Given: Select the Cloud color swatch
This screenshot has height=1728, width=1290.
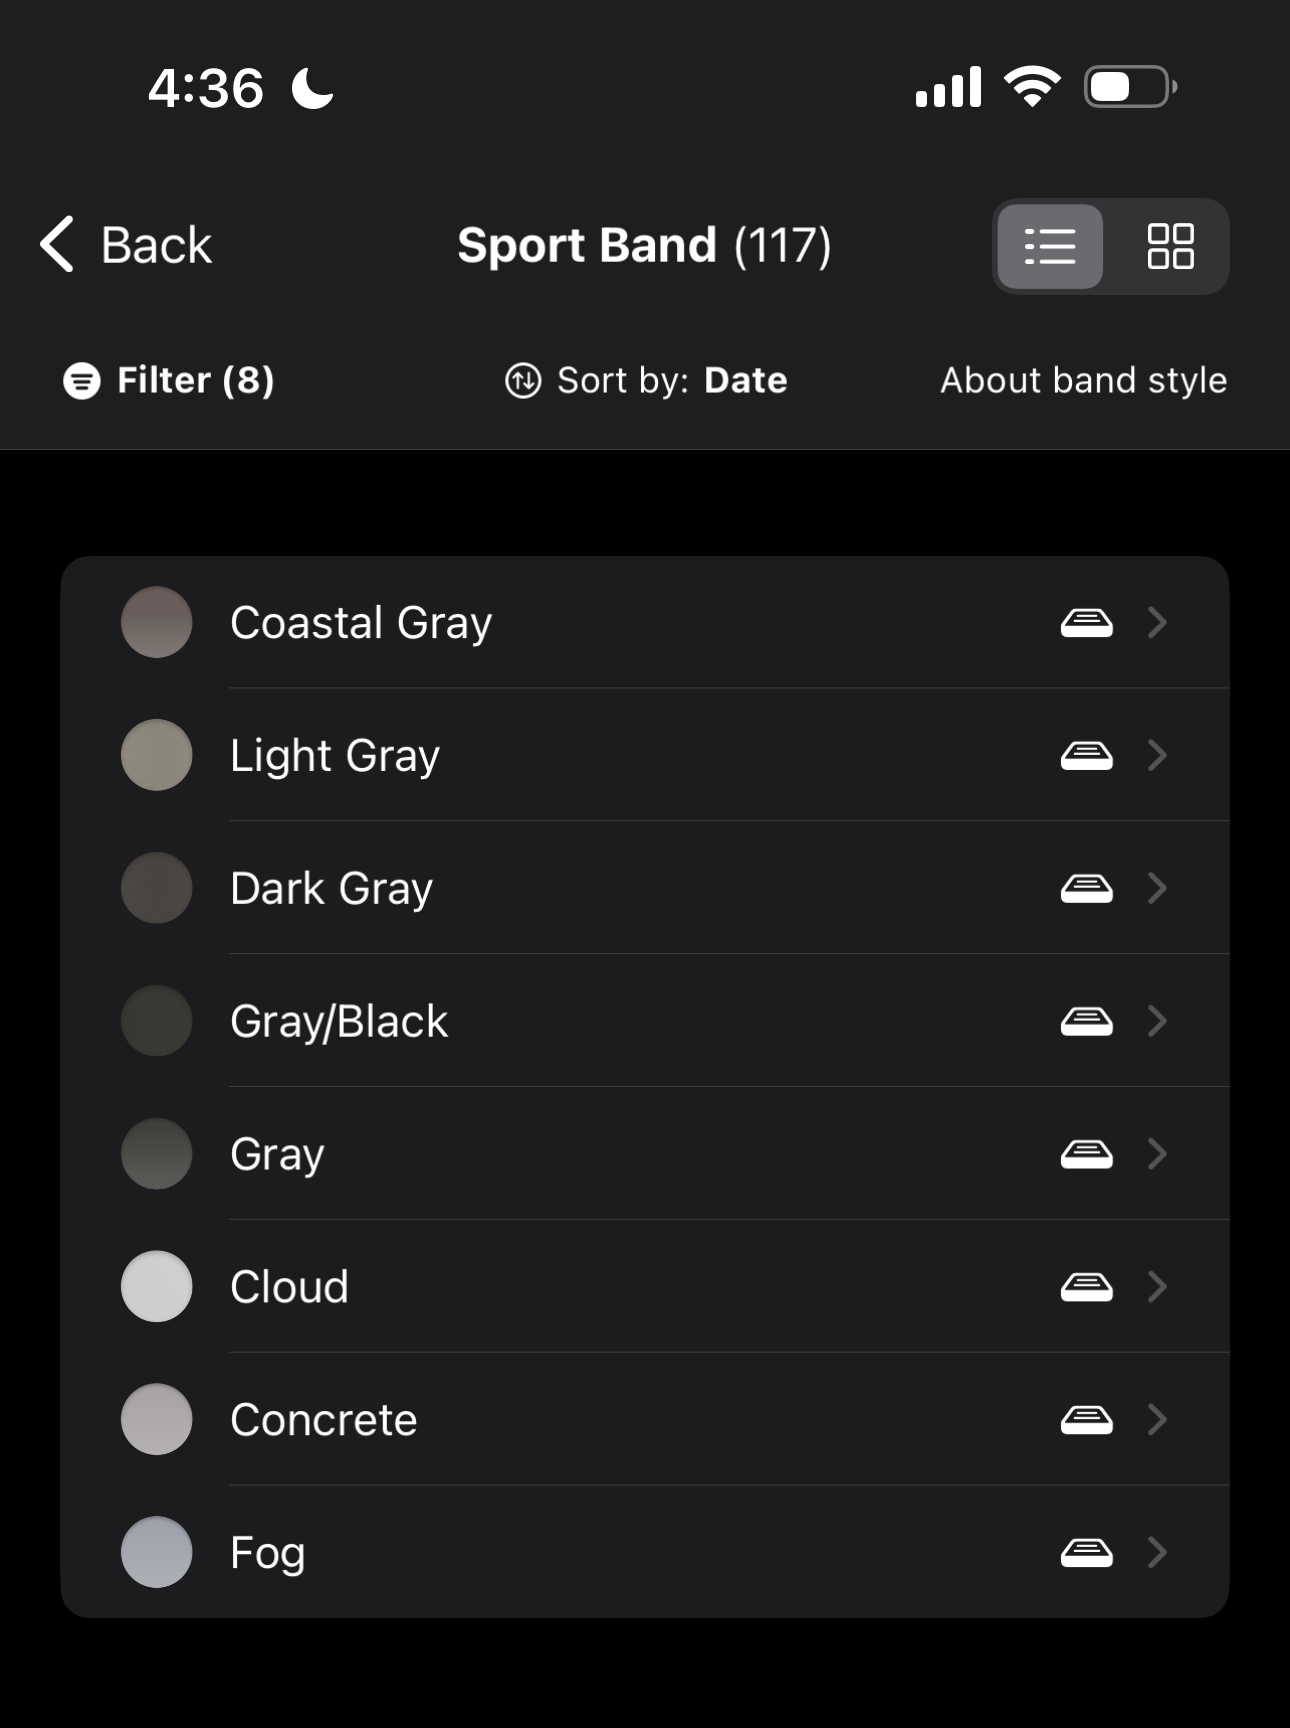Looking at the screenshot, I should (157, 1287).
